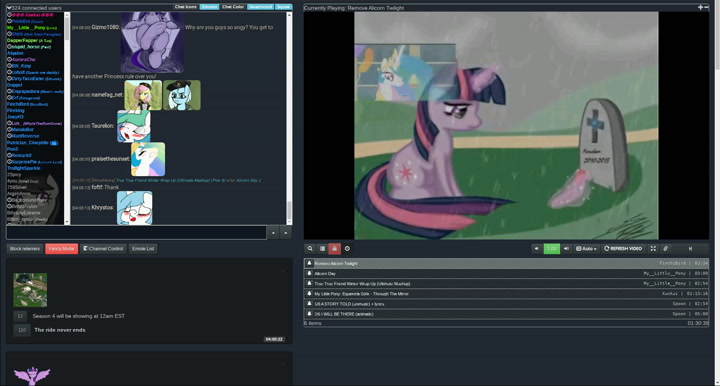
Task: Enter fullscreen with the expand-arrows icon
Action: (x=653, y=249)
